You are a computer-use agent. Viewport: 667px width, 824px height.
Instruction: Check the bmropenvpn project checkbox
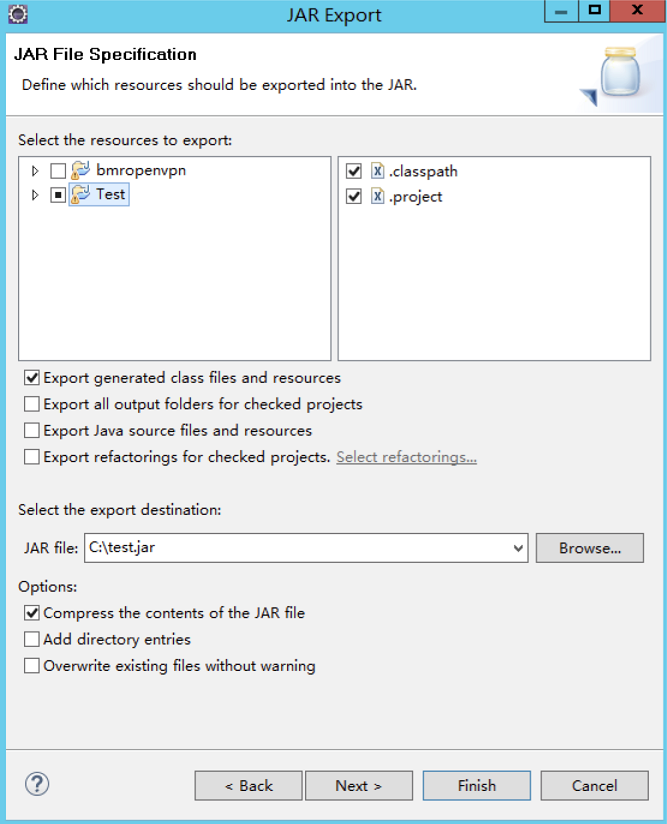click(58, 171)
